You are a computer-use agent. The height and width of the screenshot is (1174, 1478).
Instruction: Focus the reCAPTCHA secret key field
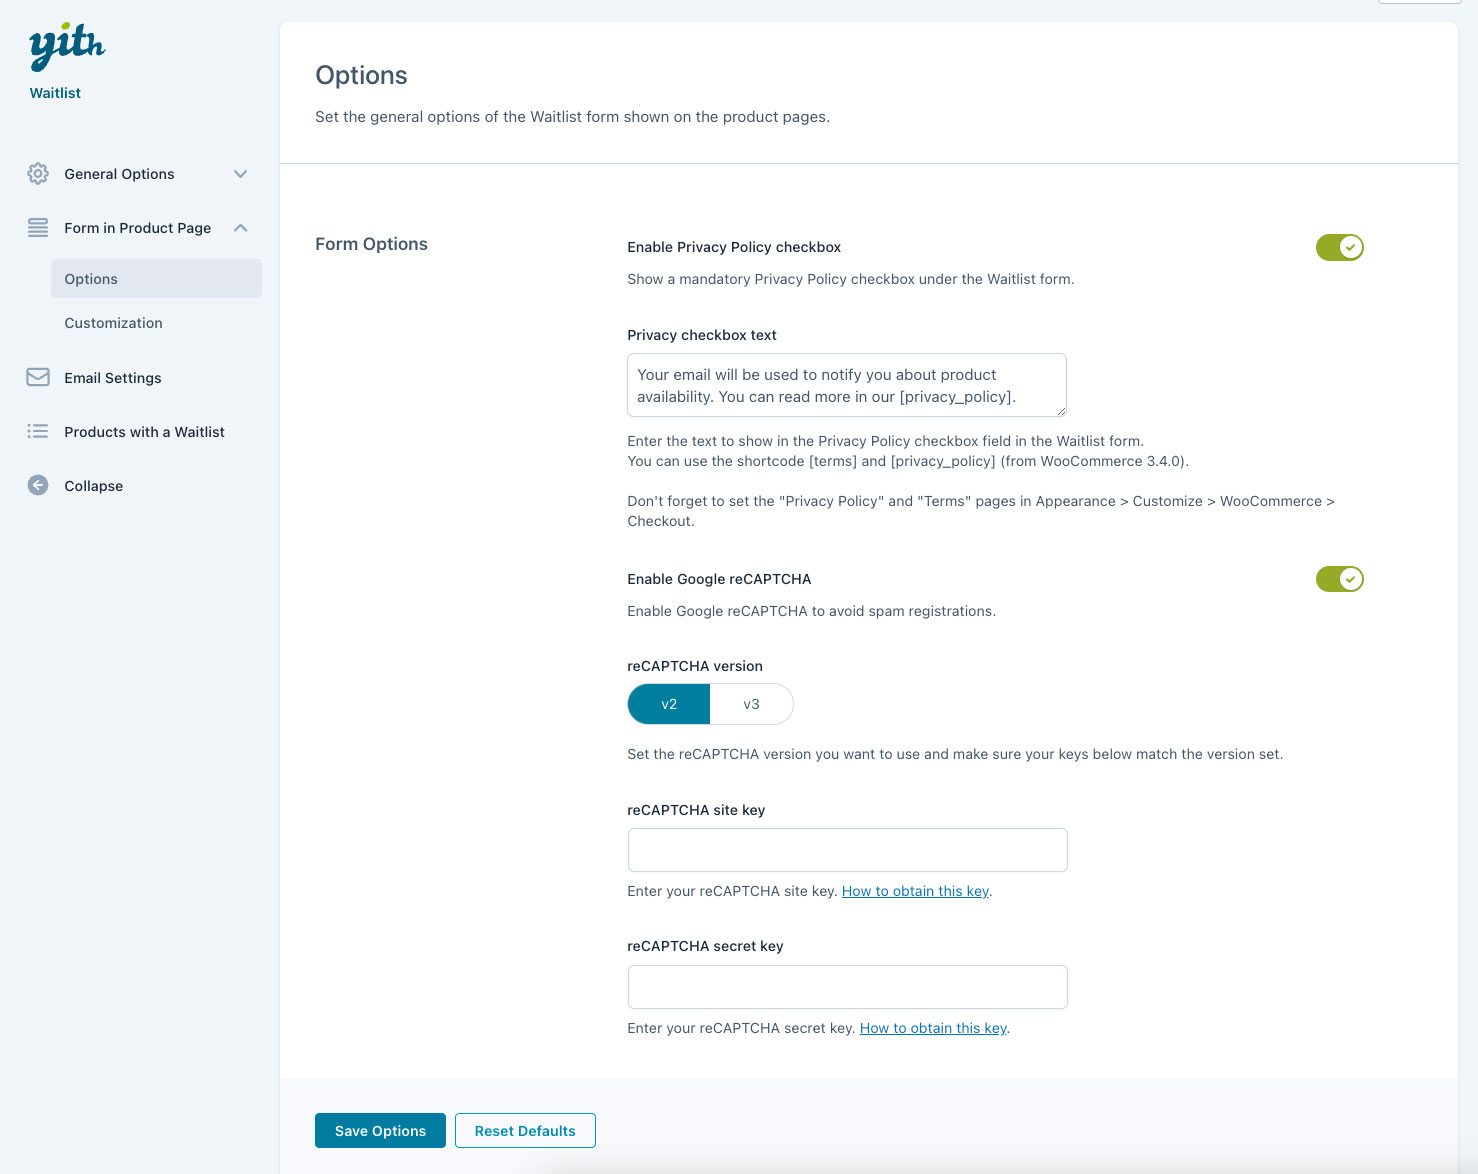click(x=847, y=987)
